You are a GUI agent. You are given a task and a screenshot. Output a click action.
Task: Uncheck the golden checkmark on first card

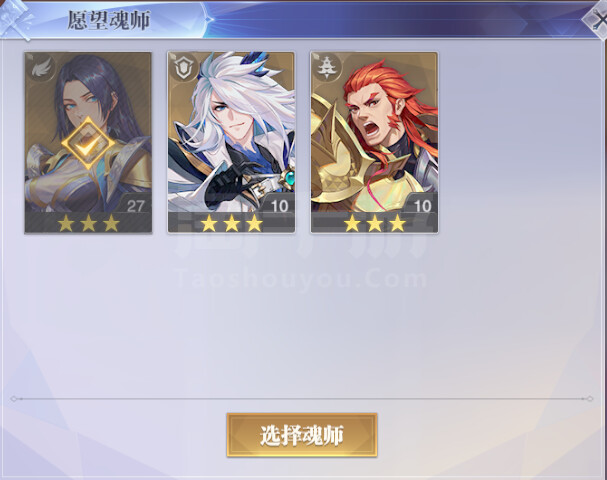pos(88,143)
